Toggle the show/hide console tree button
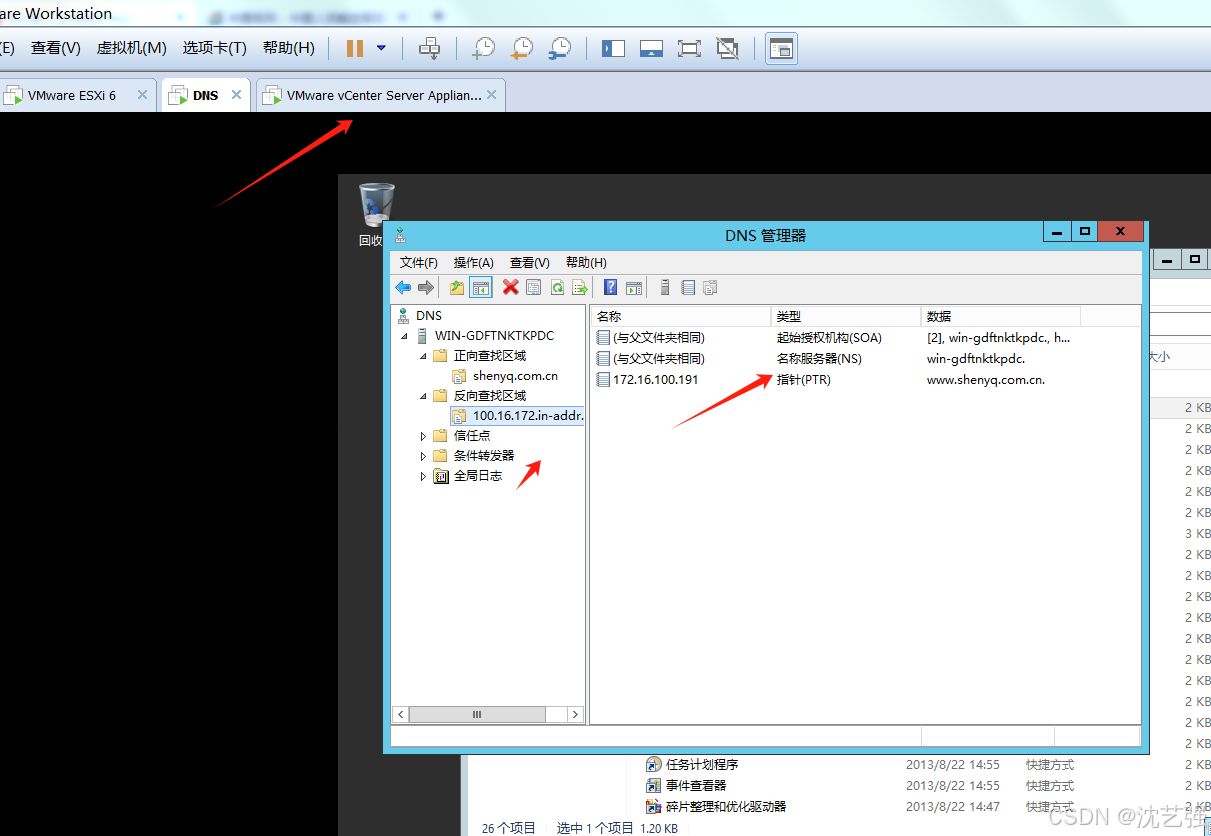 (481, 288)
